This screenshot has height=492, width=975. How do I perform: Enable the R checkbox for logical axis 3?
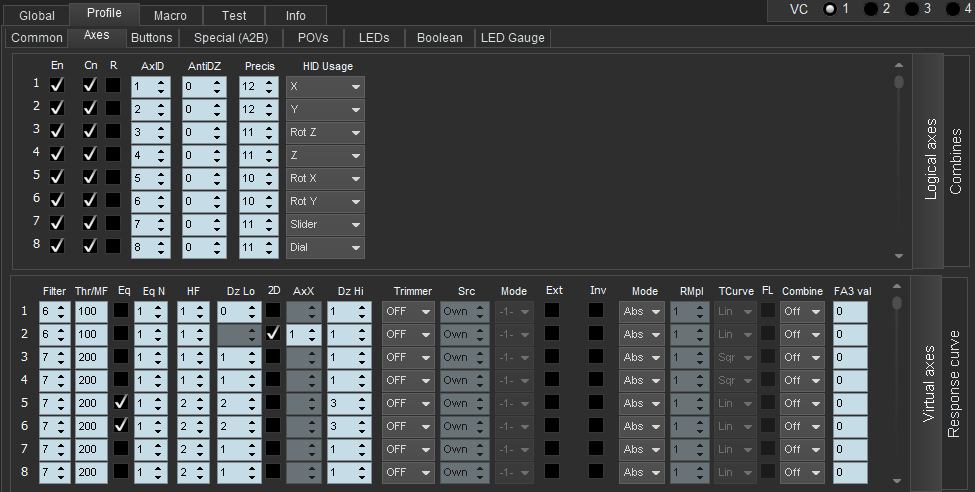click(x=114, y=132)
